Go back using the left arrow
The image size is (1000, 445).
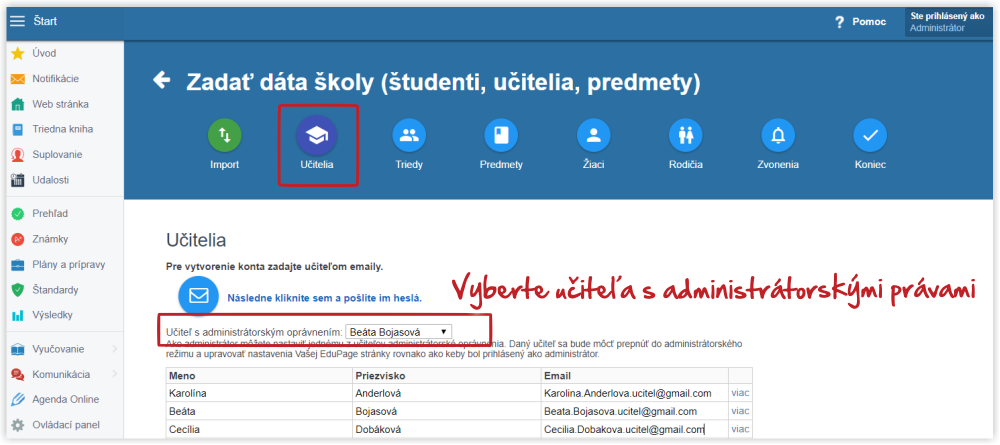[162, 80]
